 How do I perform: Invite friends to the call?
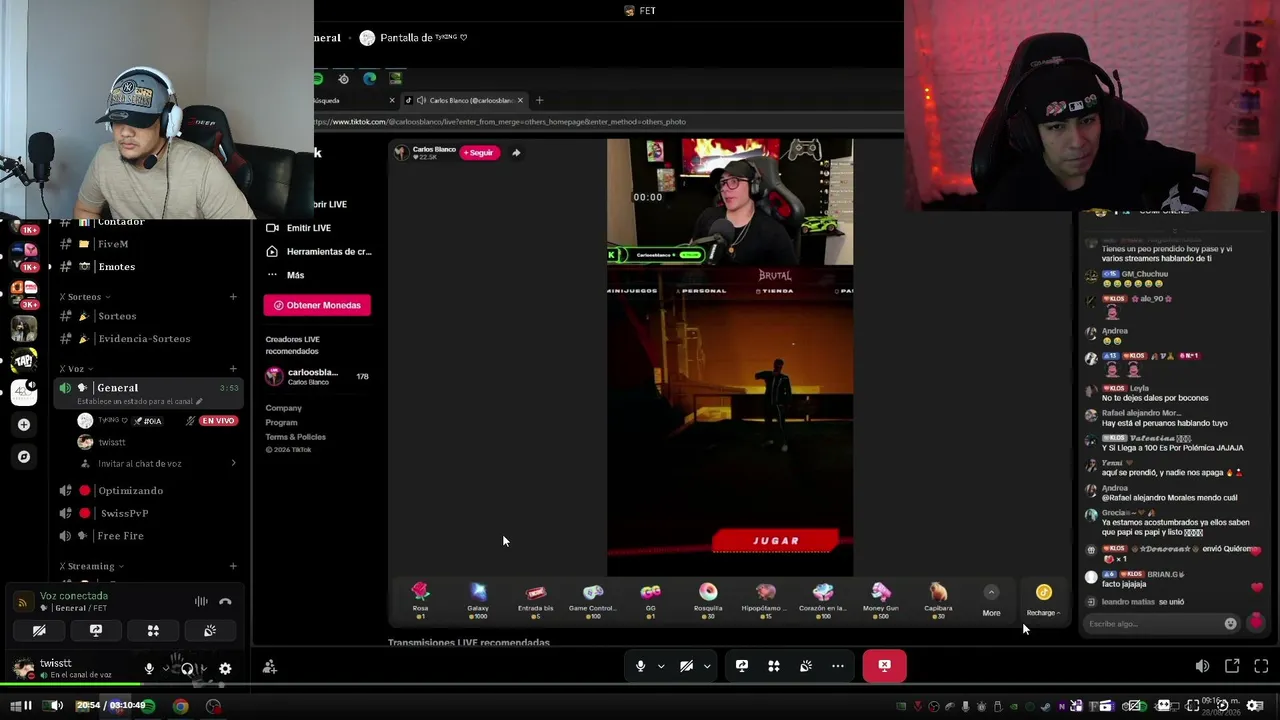[270, 667]
